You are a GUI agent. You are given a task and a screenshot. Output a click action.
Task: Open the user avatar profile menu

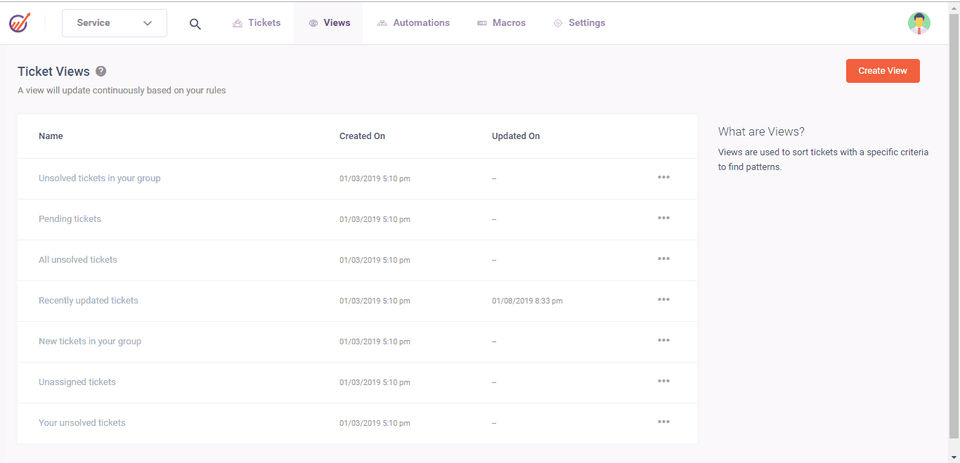(x=918, y=23)
